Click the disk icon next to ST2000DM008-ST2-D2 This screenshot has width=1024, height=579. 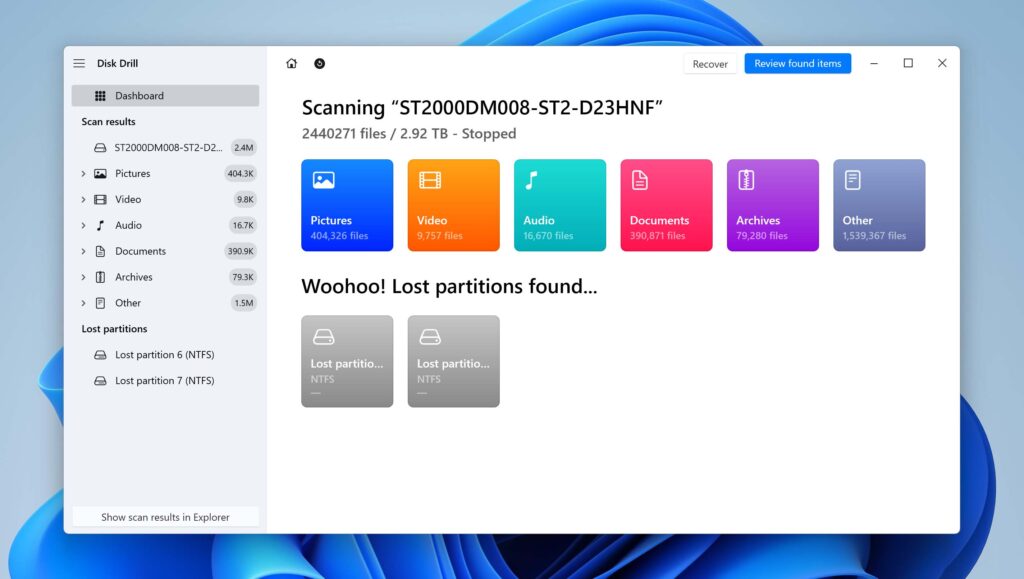click(102, 147)
